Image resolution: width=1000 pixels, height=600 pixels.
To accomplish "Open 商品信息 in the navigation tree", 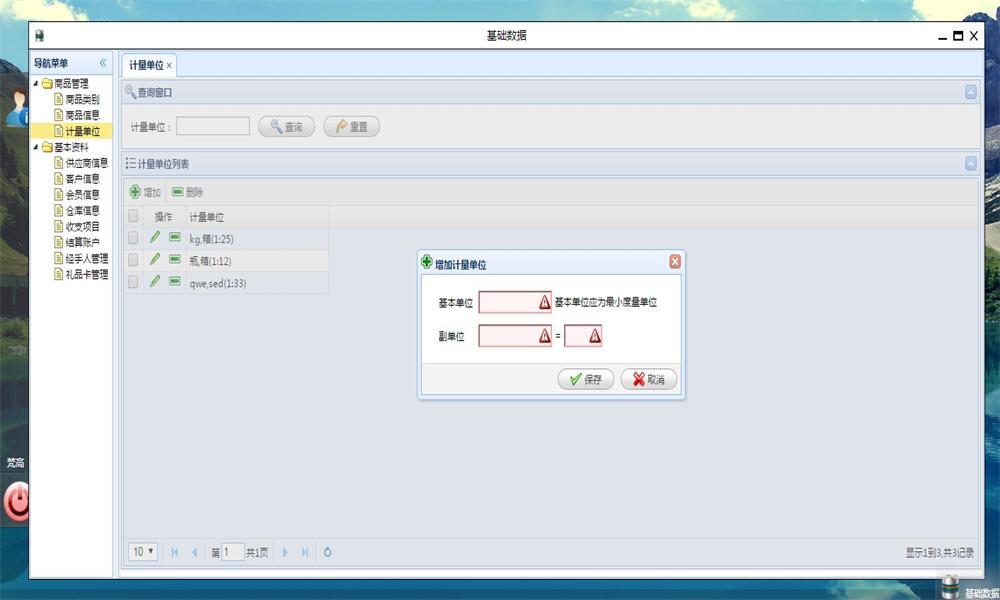I will tap(82, 115).
